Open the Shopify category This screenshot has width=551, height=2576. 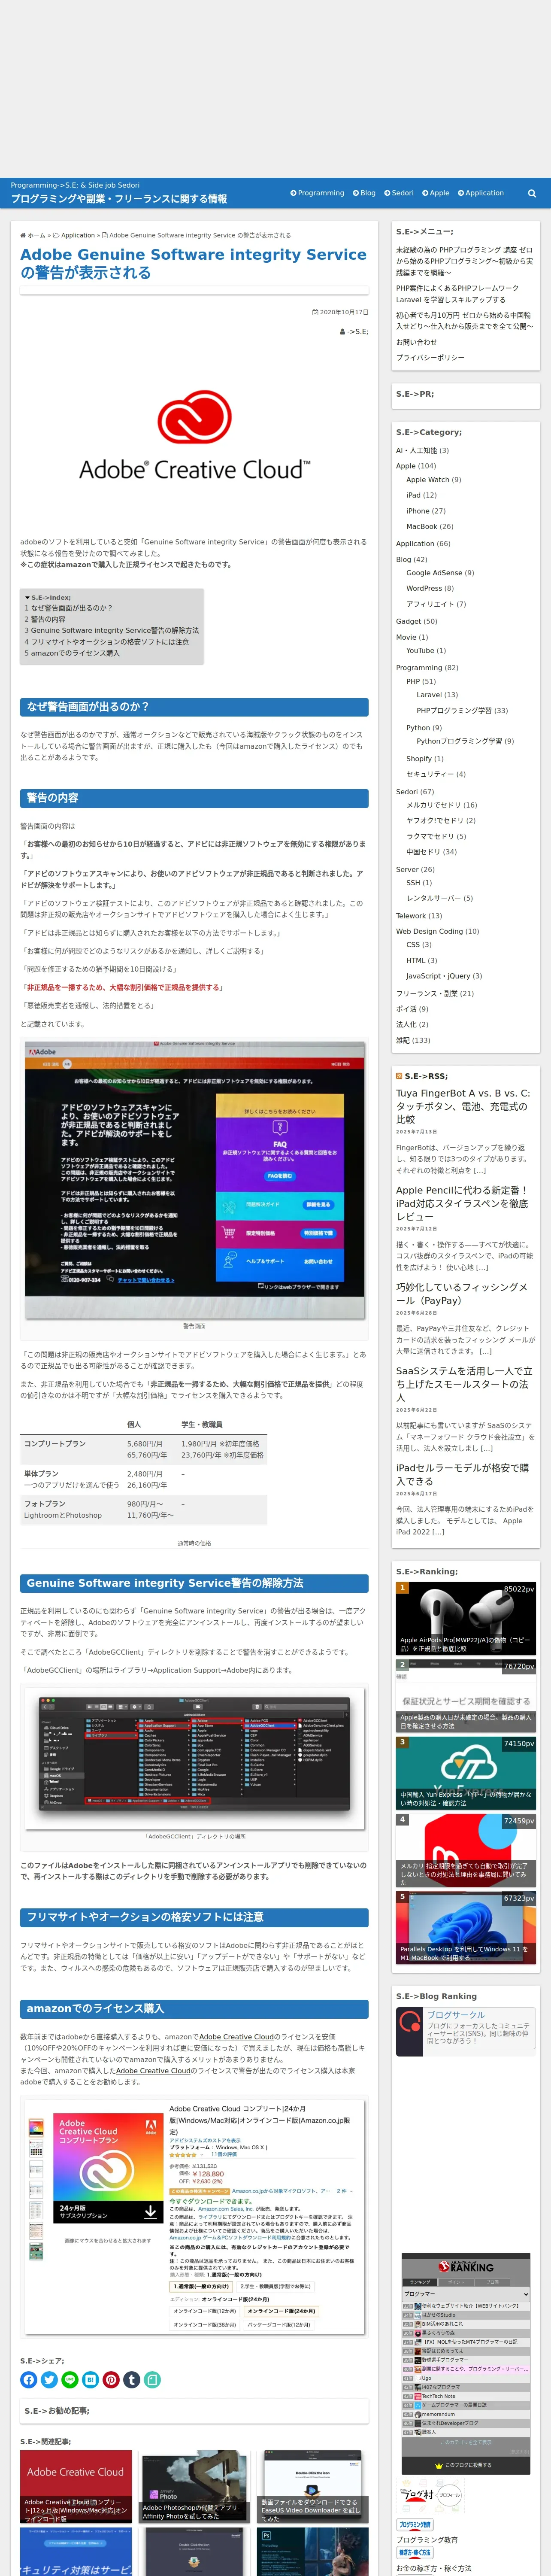point(419,759)
